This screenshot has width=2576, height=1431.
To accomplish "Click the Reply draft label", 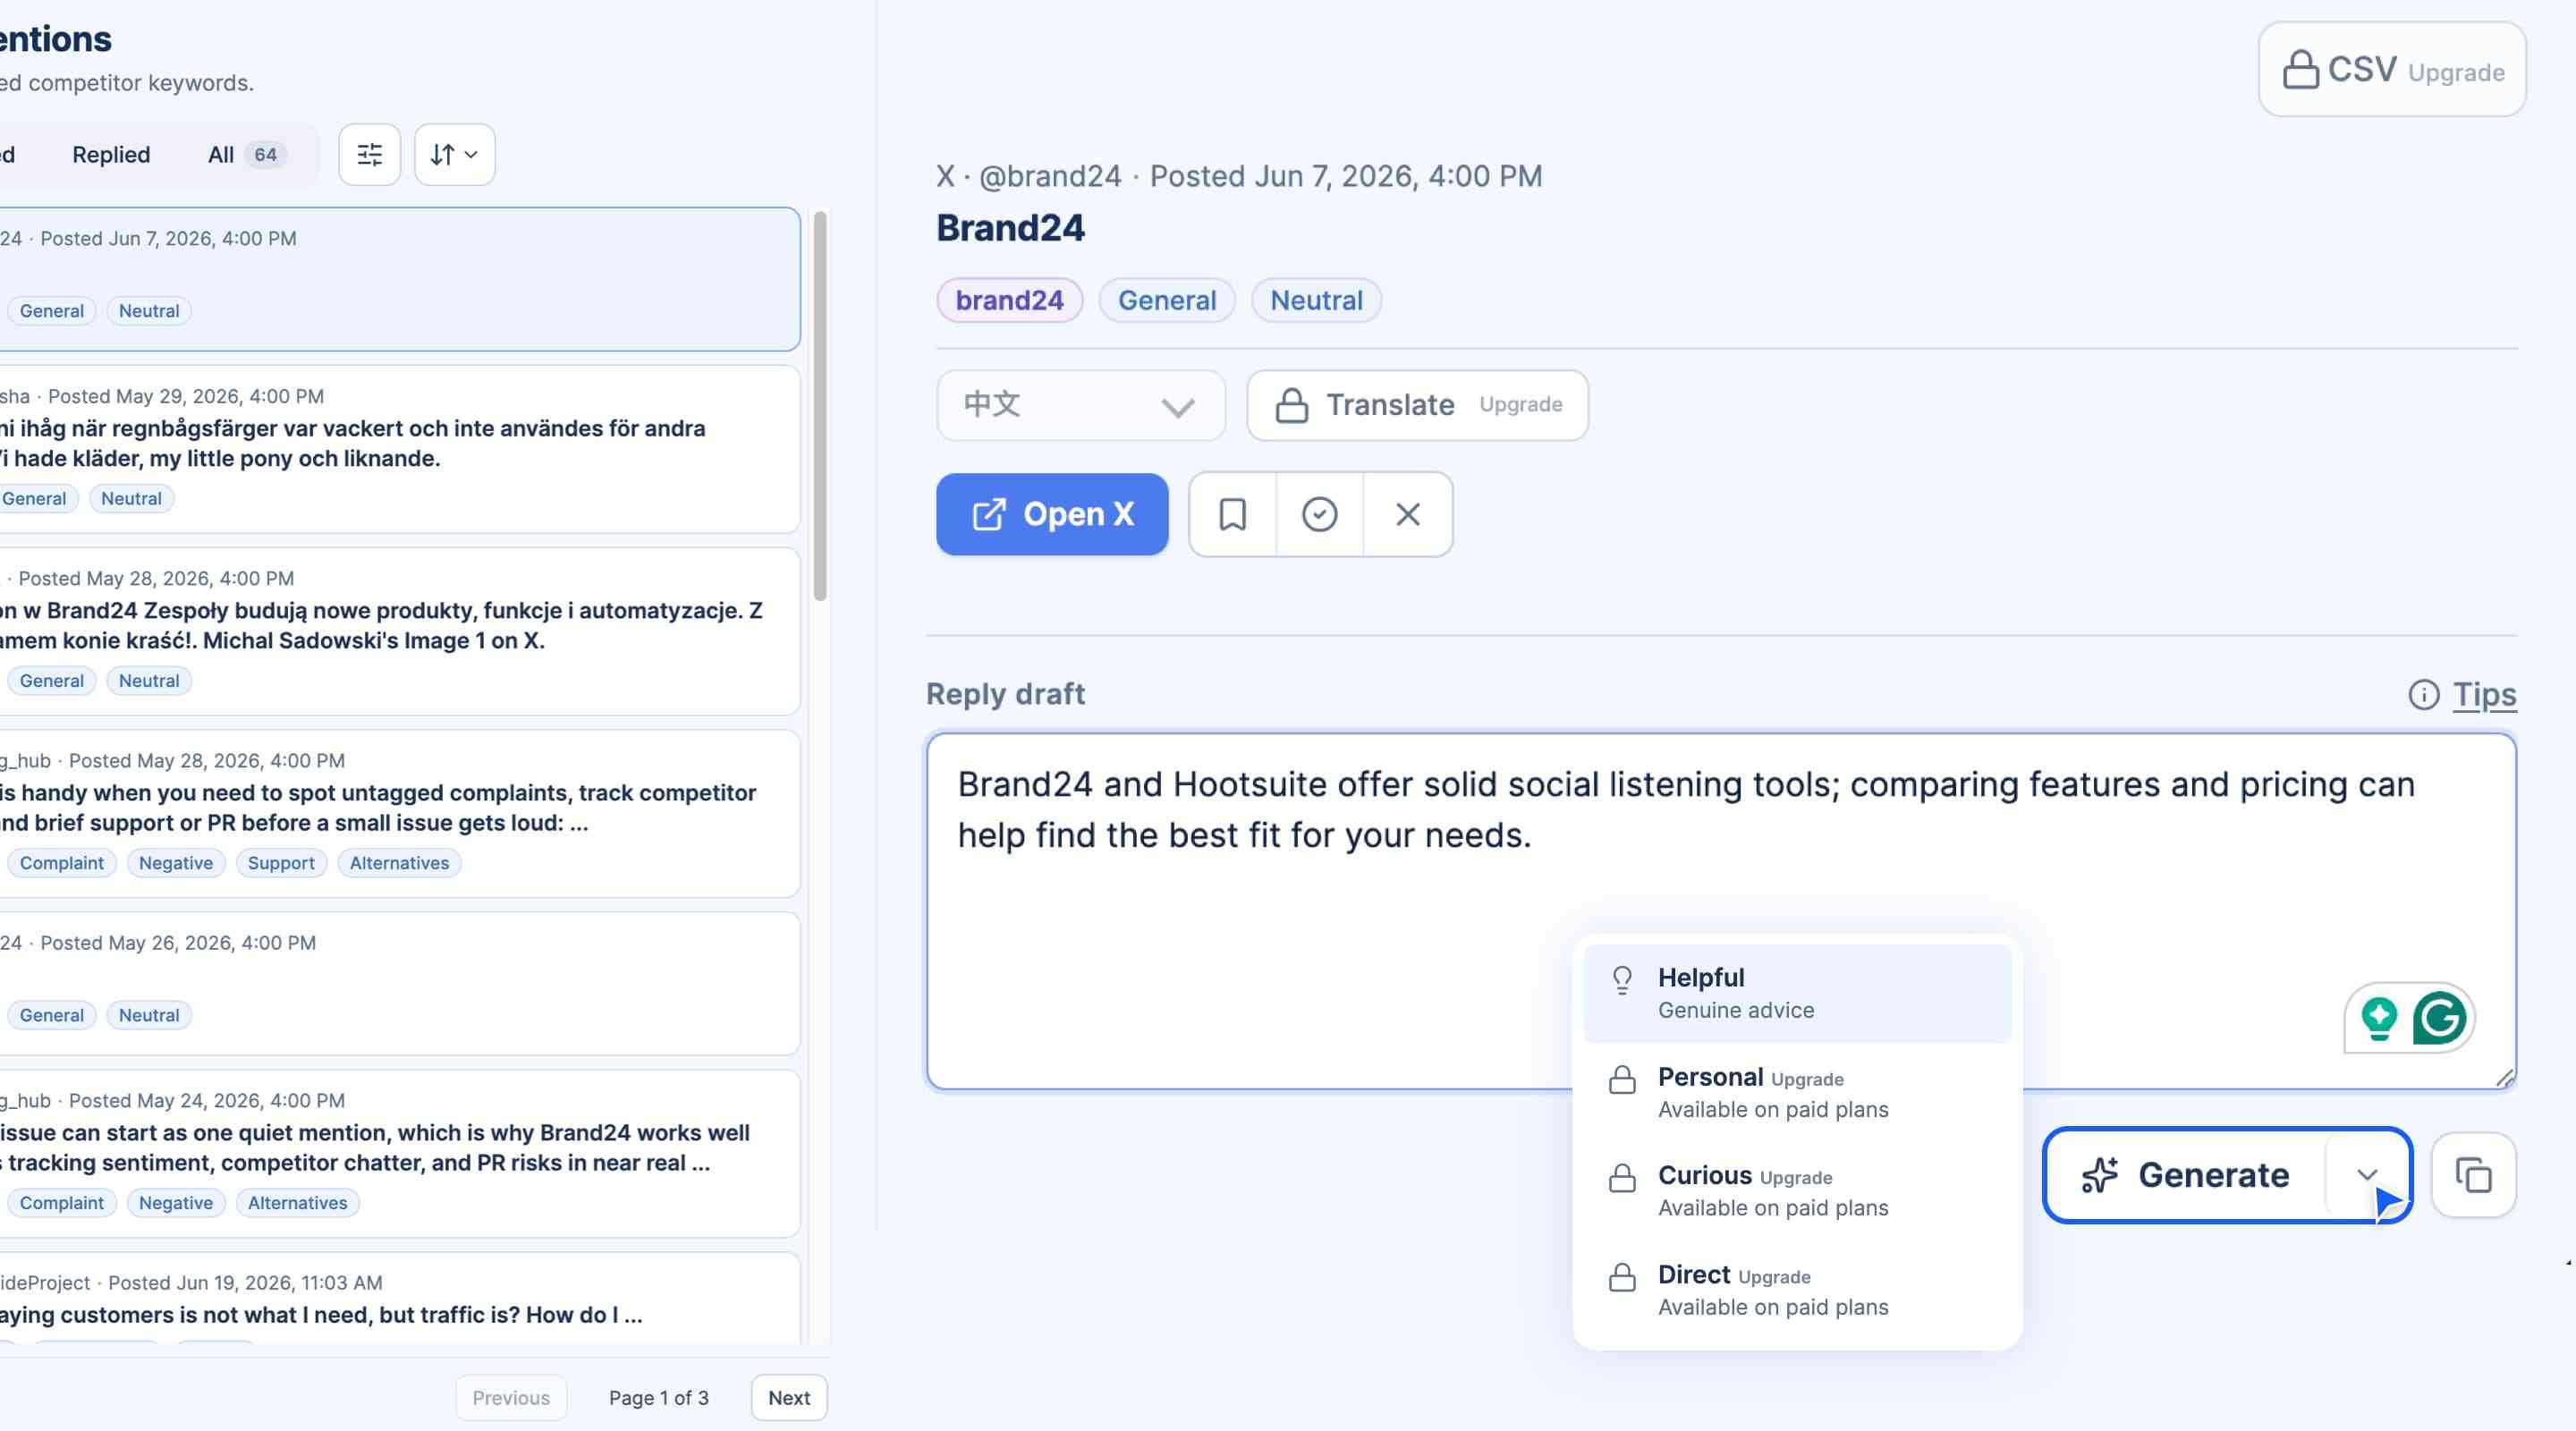I will [x=1005, y=693].
